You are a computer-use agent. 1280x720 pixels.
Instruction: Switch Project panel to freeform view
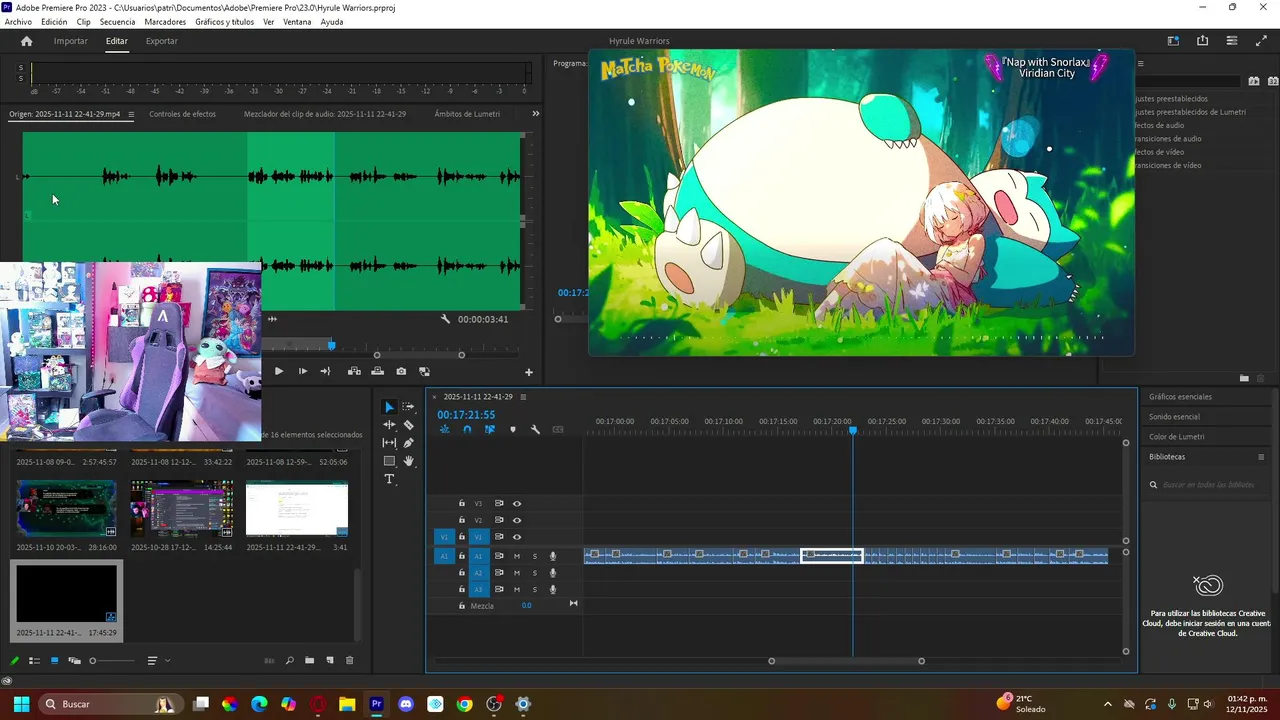(73, 661)
